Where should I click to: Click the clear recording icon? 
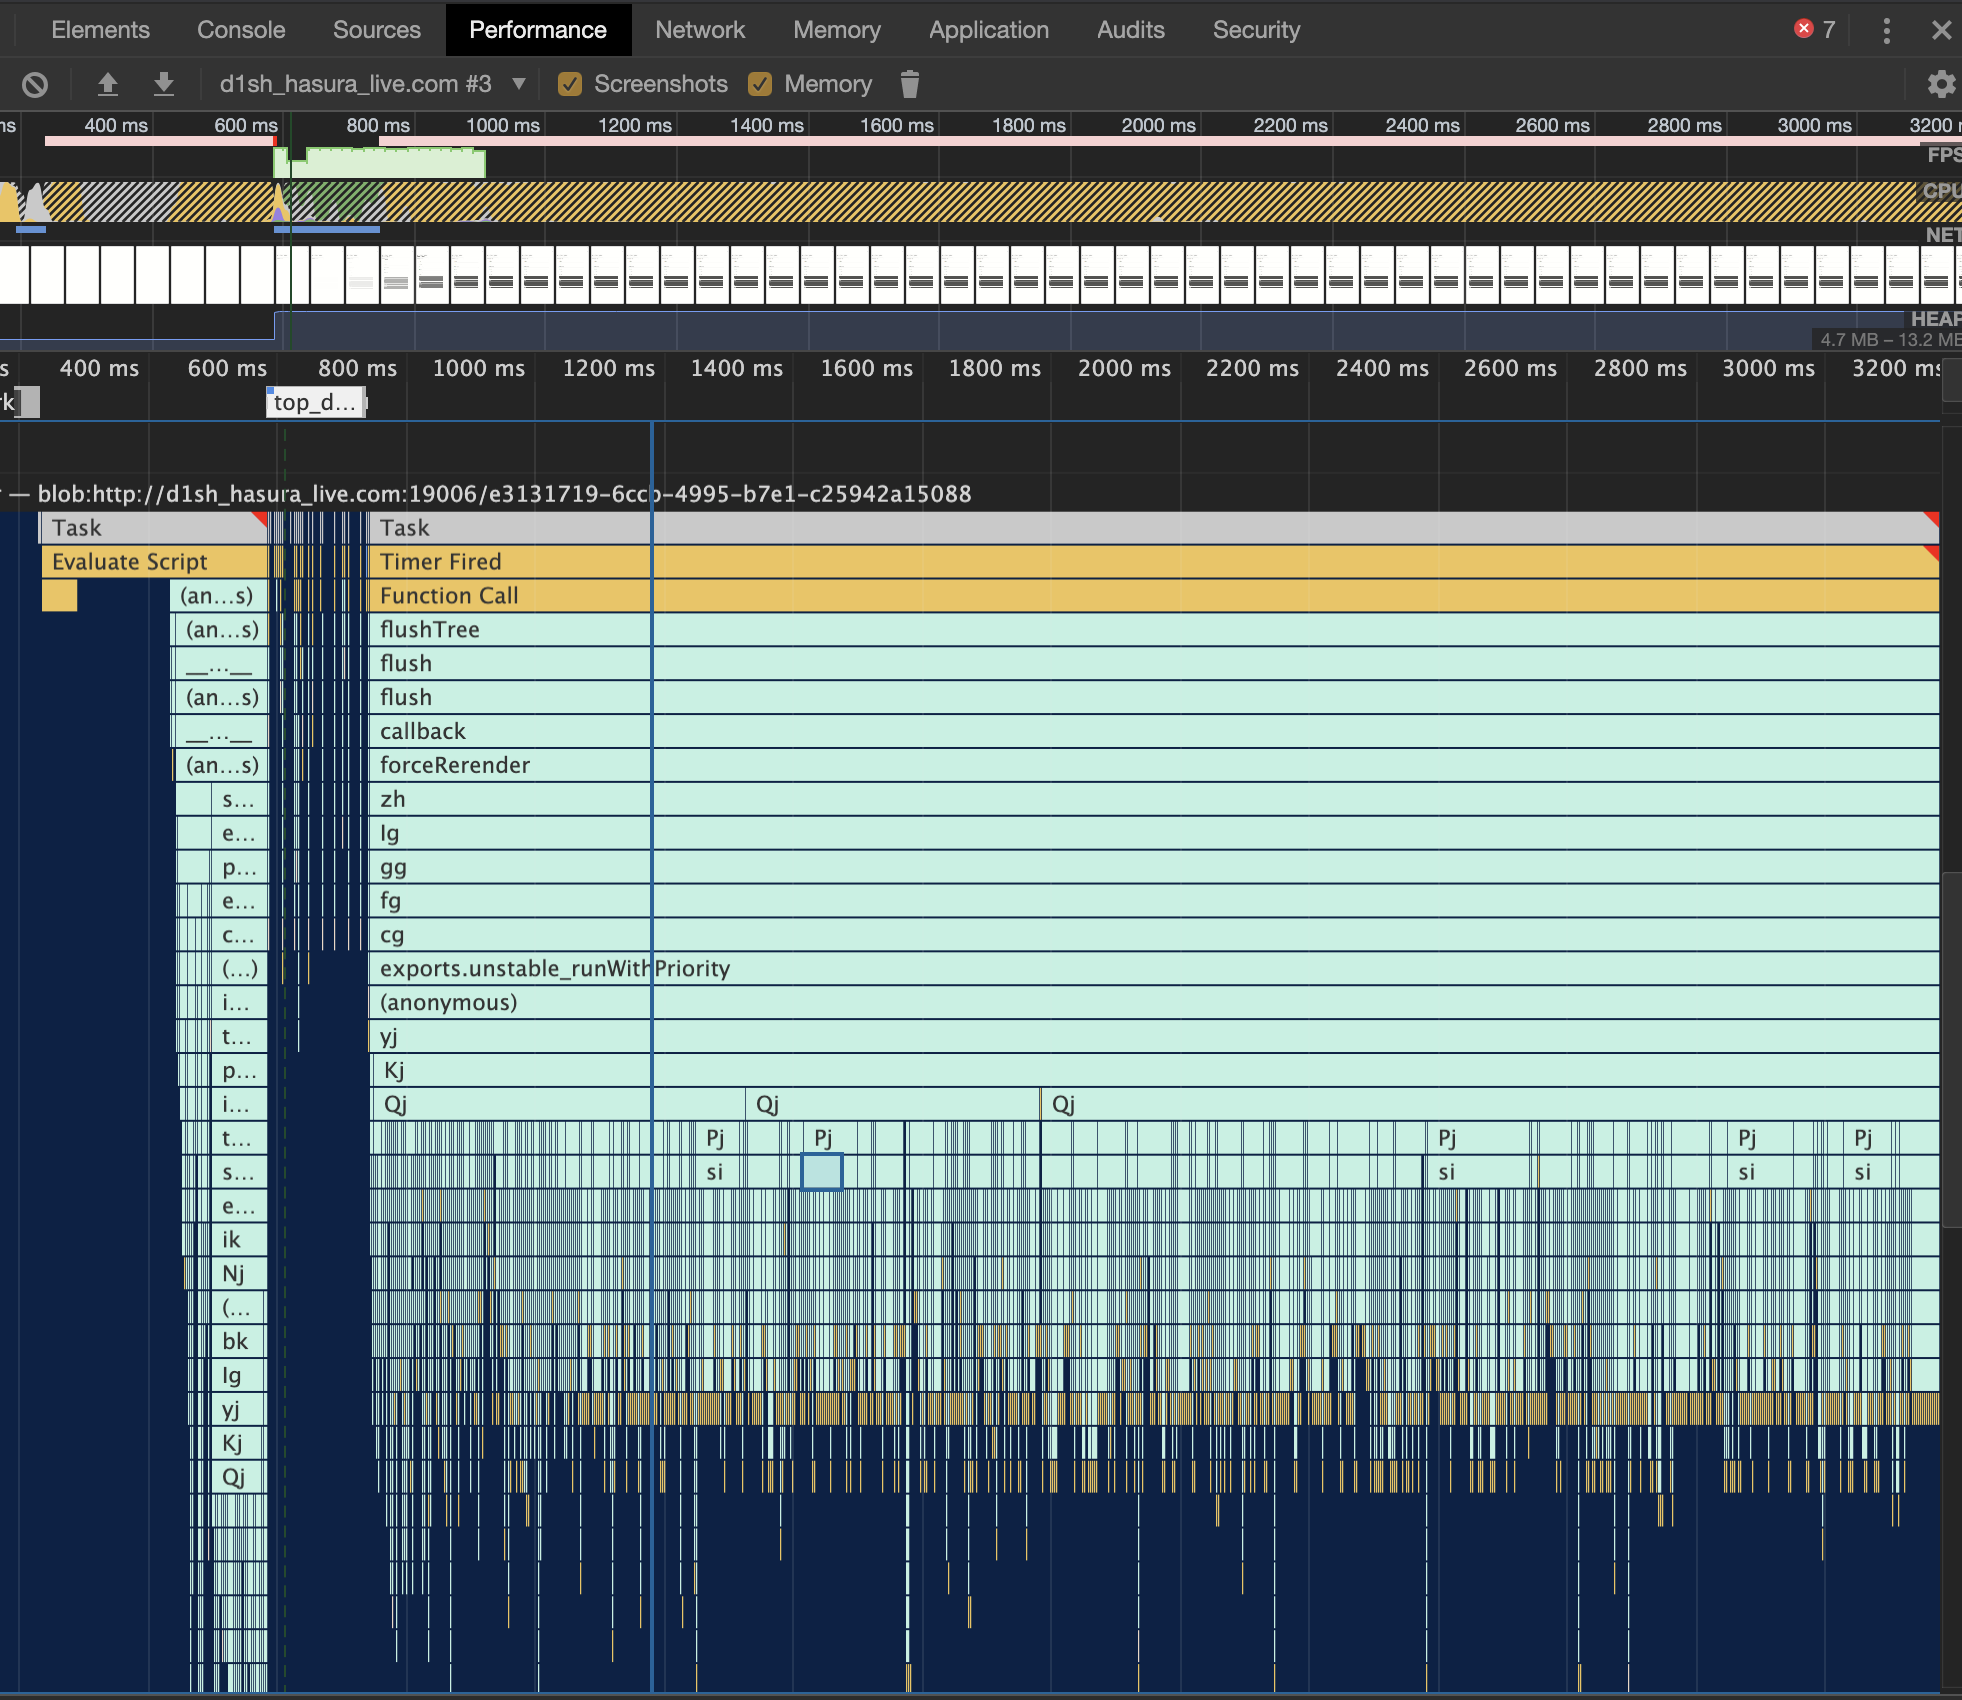click(35, 85)
